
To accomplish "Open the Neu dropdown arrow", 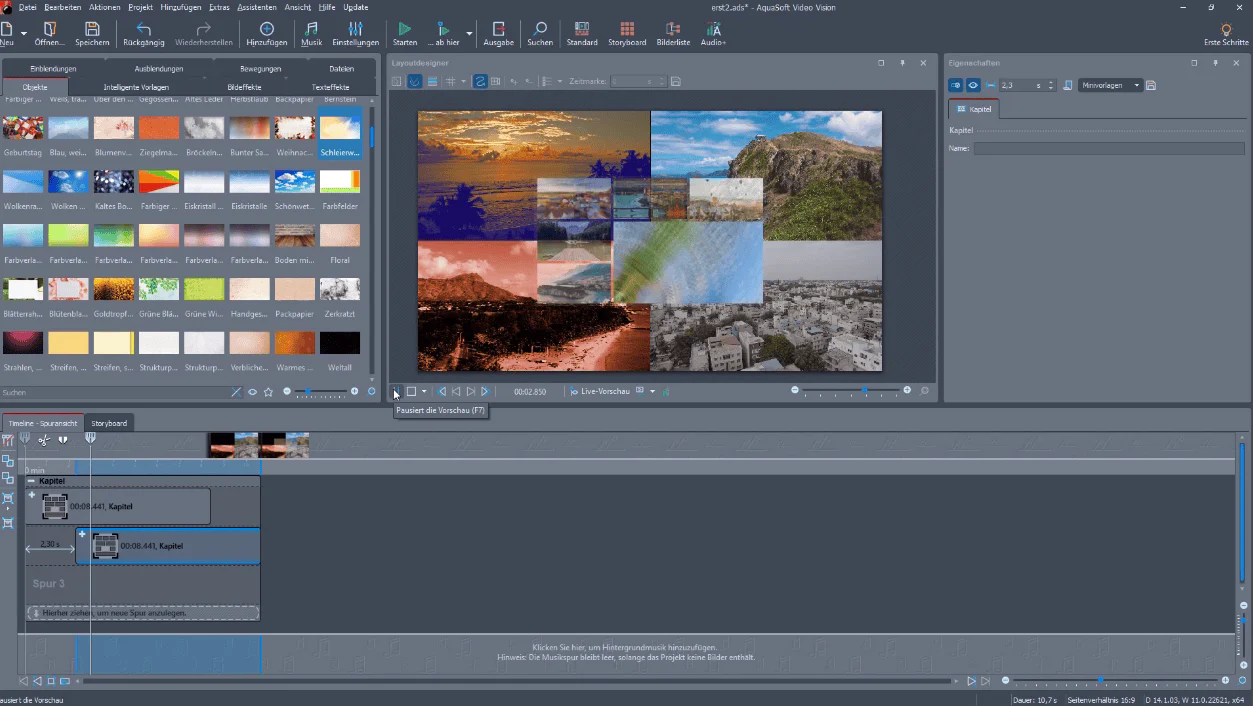I will click(x=23, y=33).
